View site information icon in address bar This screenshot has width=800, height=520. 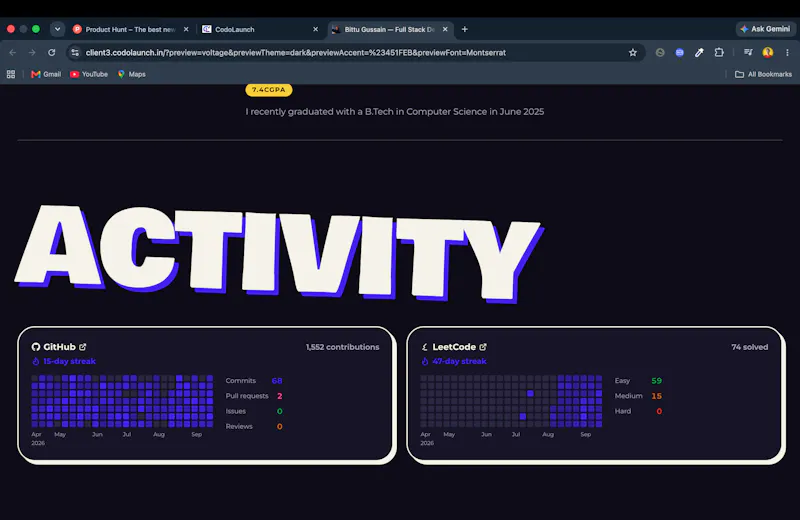click(x=75, y=53)
